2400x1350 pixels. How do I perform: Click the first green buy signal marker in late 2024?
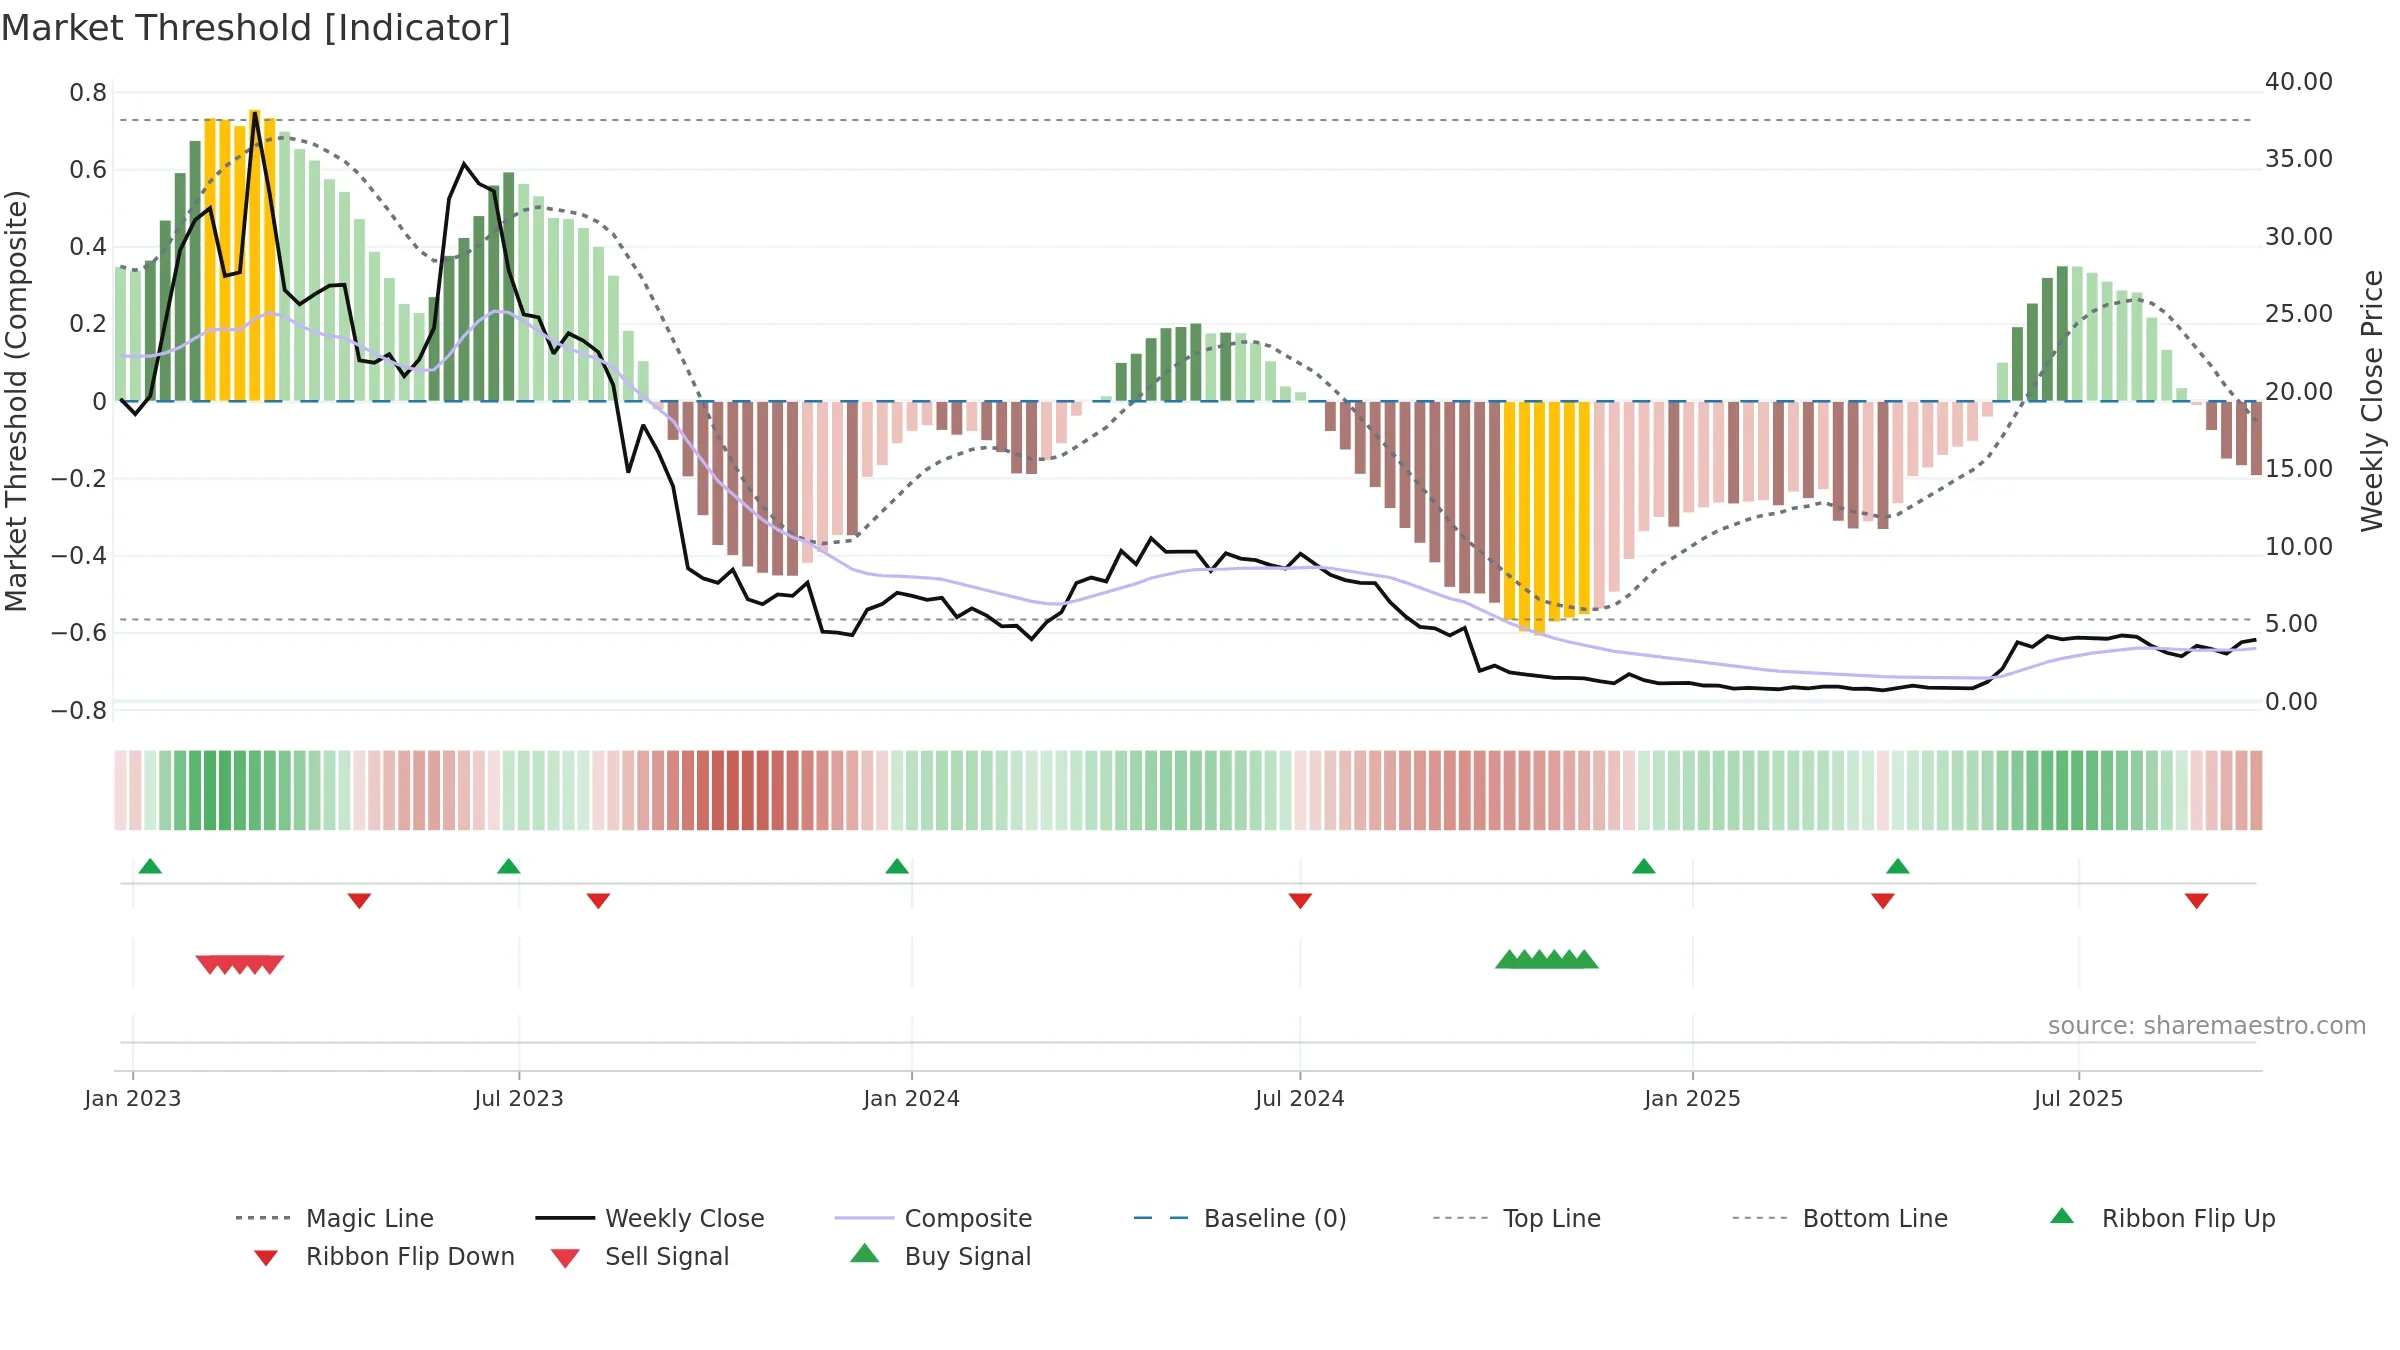pyautogui.click(x=1508, y=959)
